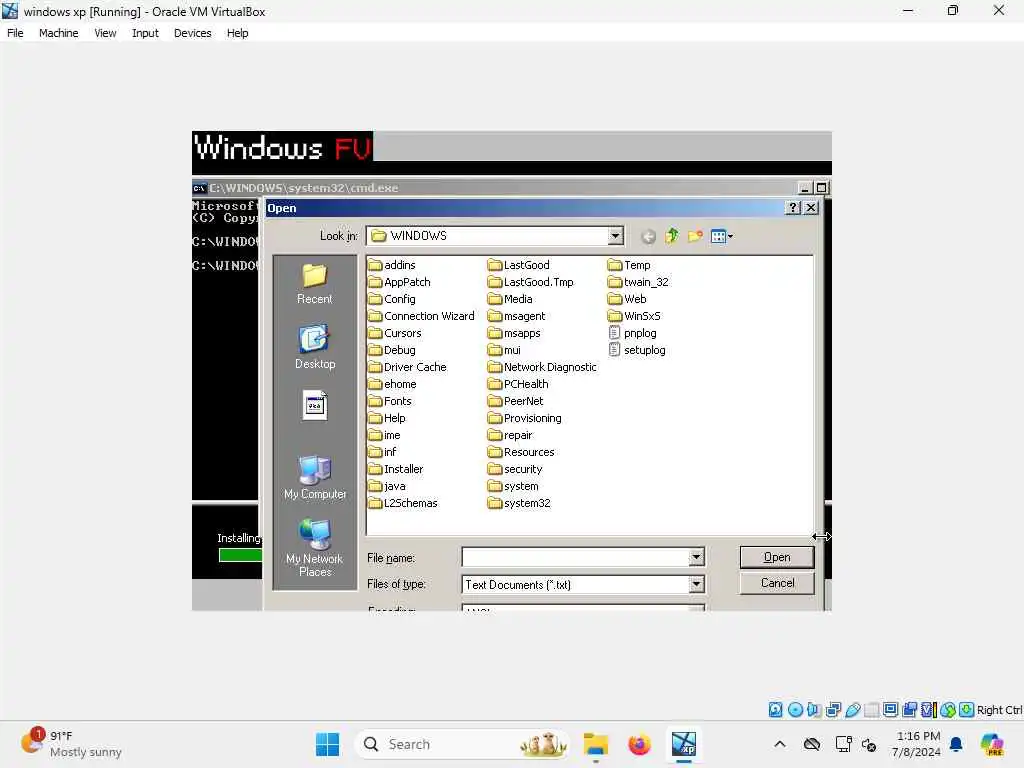Select the Cursors folder
This screenshot has width=1024, height=768.
(x=395, y=333)
